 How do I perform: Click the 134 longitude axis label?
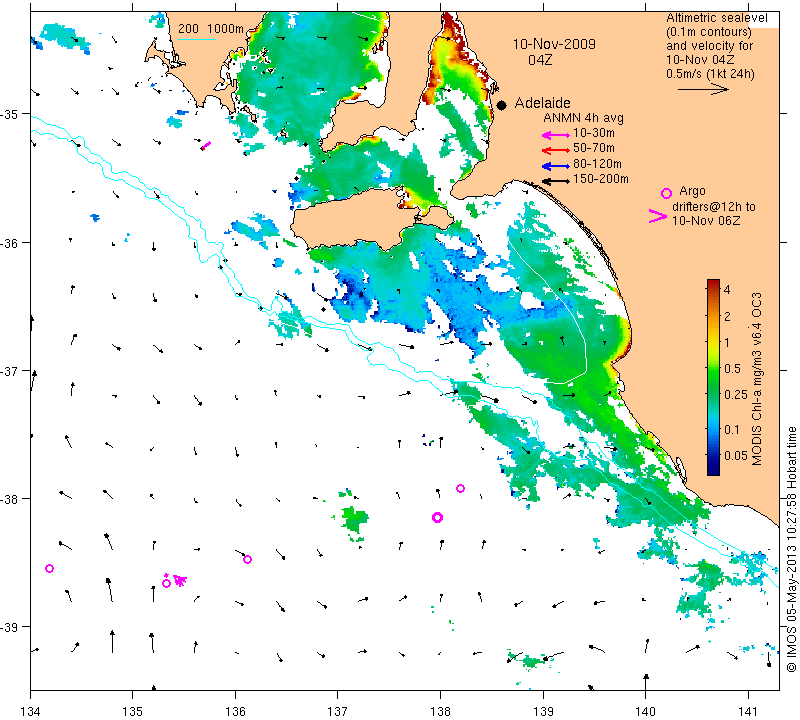click(x=31, y=711)
